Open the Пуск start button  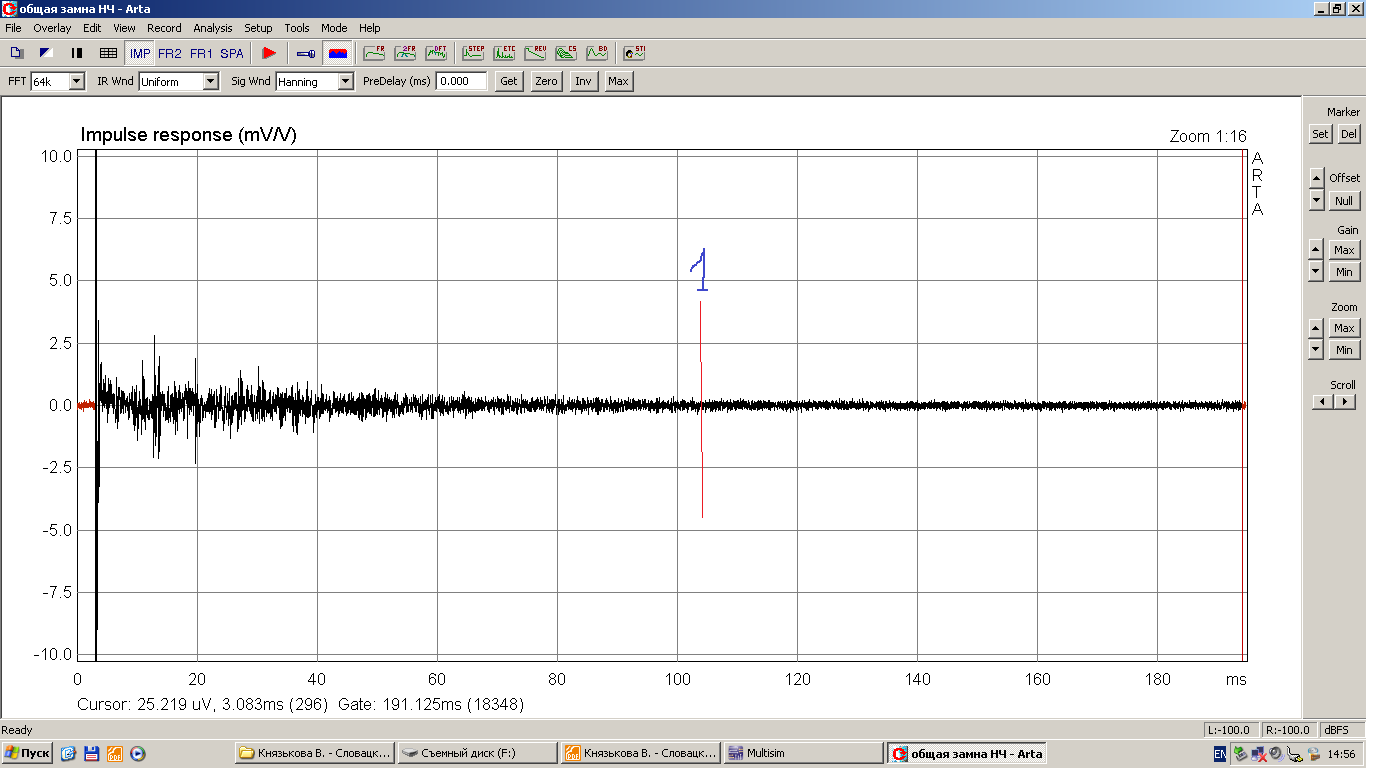(28, 753)
